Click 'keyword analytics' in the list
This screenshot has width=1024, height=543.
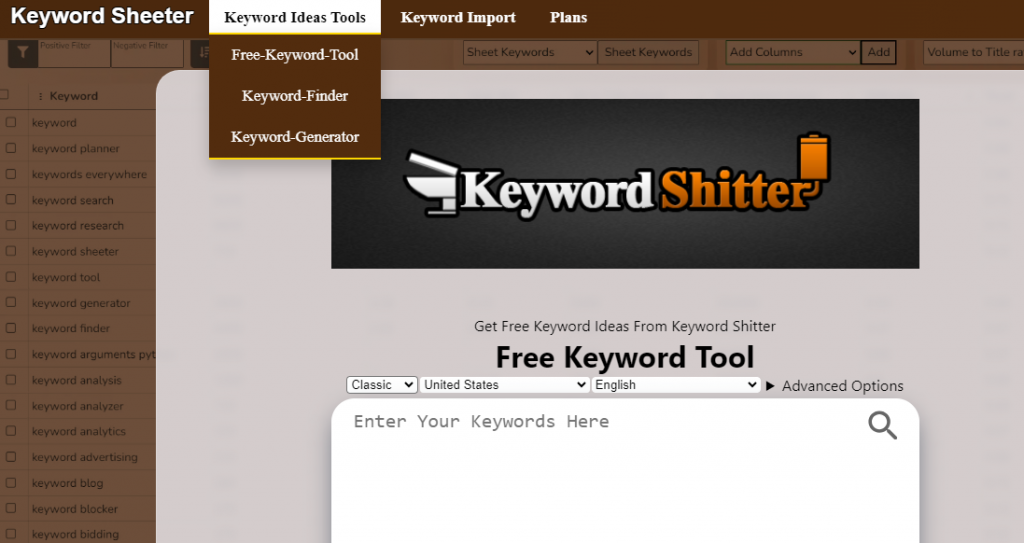pyautogui.click(x=79, y=432)
